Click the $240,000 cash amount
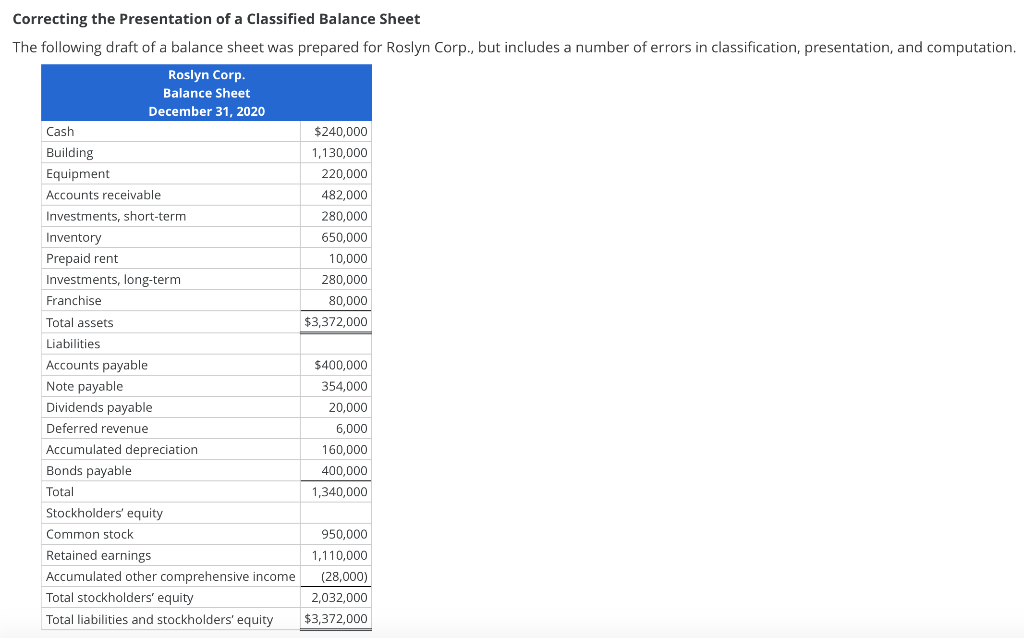Image resolution: width=1024 pixels, height=638 pixels. [x=341, y=131]
